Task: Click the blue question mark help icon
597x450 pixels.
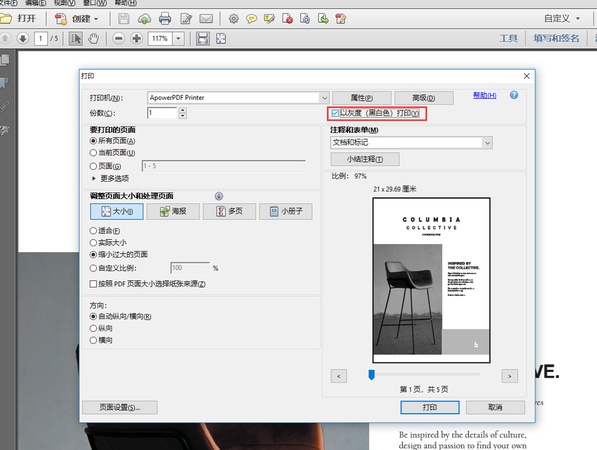Action: (x=514, y=95)
